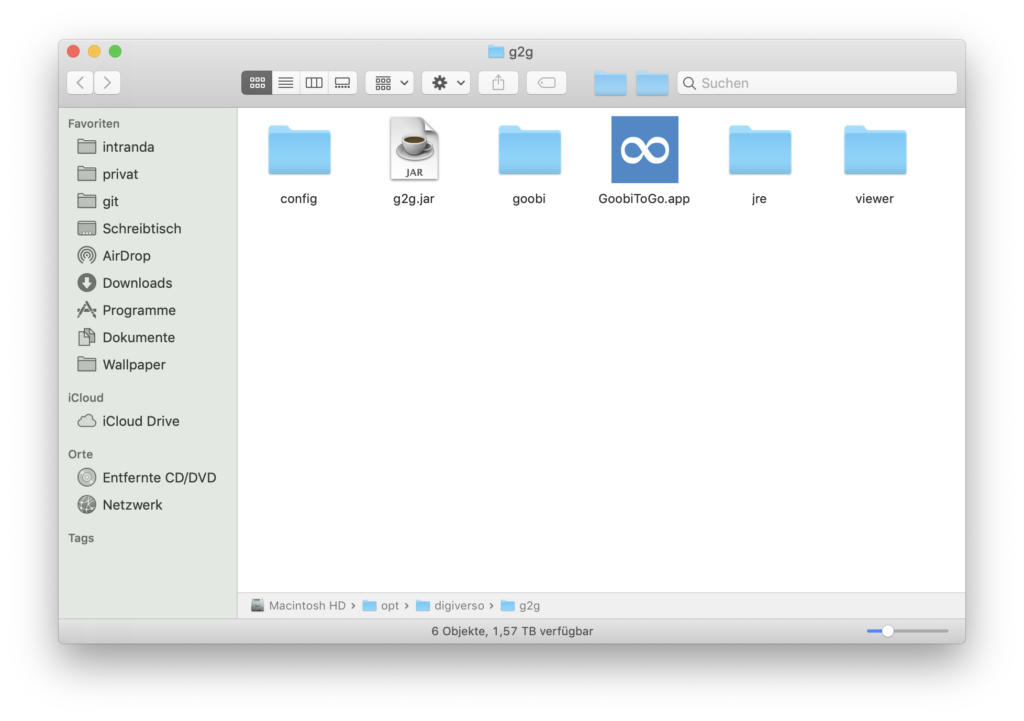This screenshot has width=1024, height=721.
Task: Click the status text '6 Objekte, 1,57 TB verfügbar'
Action: (512, 632)
